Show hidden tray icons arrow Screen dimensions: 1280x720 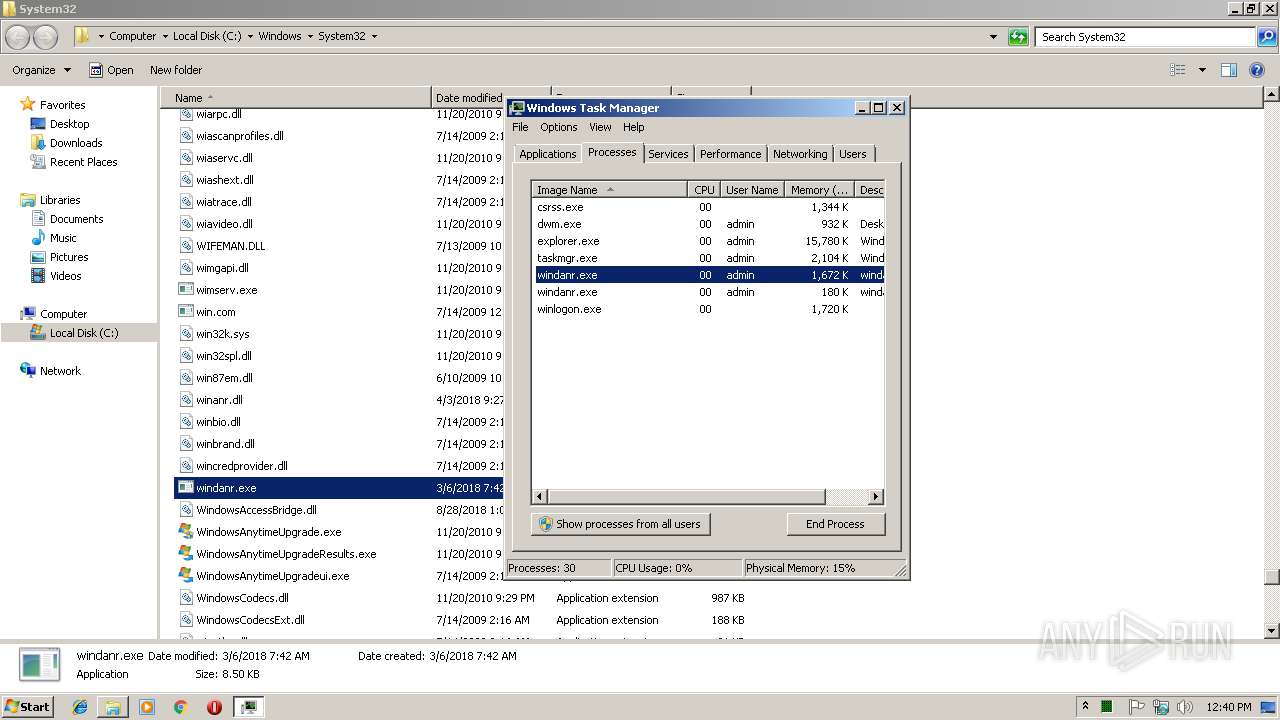tap(1085, 706)
